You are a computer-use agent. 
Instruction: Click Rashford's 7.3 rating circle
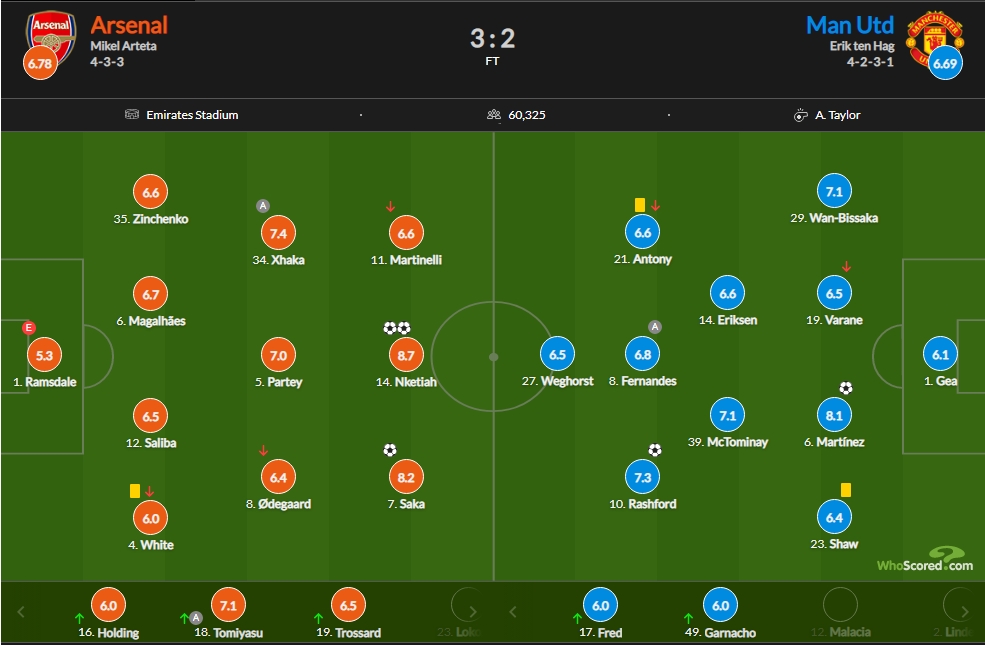point(643,477)
